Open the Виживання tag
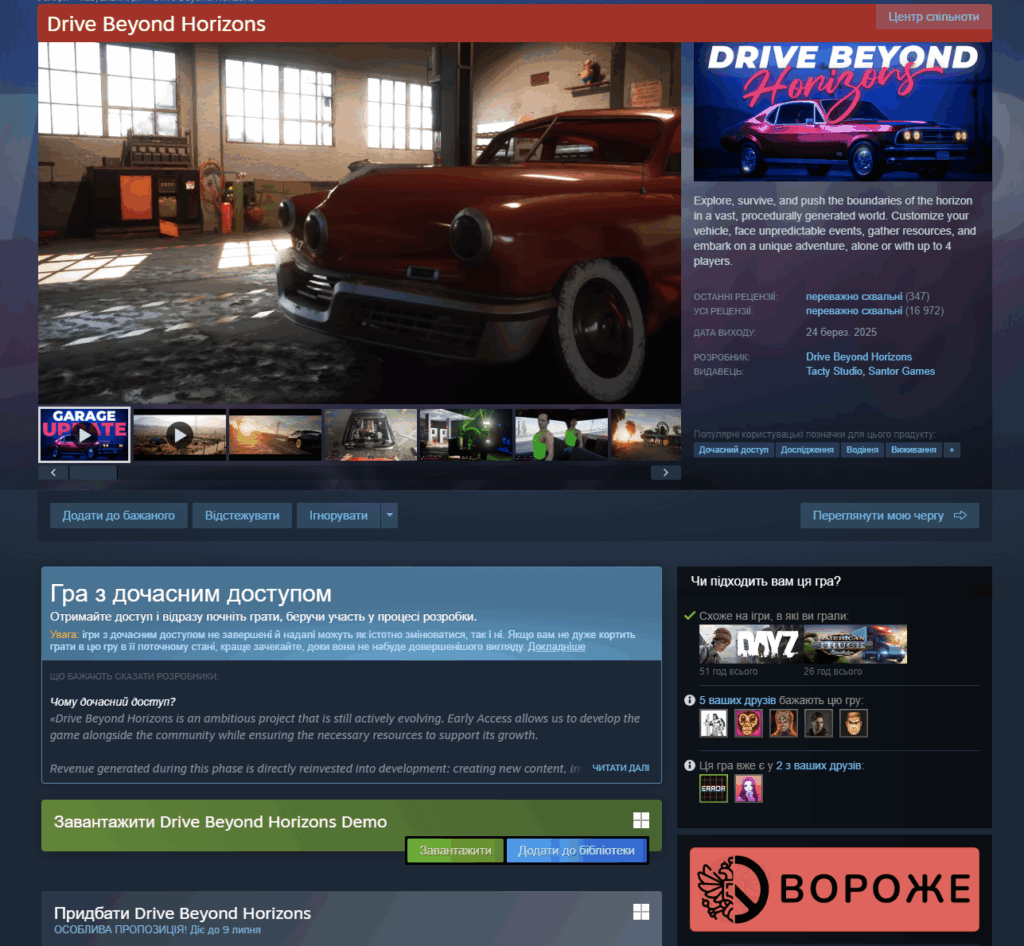The image size is (1024, 946). tap(914, 450)
